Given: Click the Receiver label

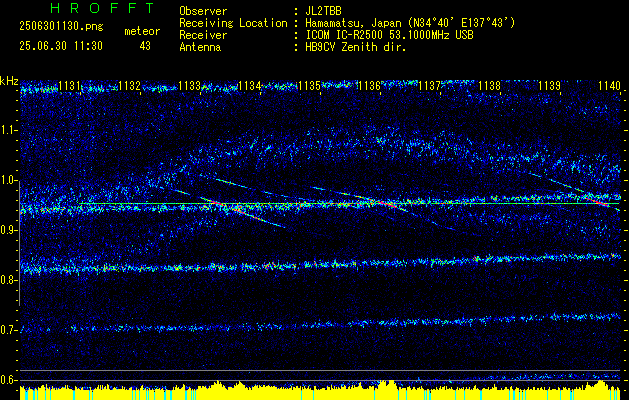Looking at the screenshot, I should (203, 35).
